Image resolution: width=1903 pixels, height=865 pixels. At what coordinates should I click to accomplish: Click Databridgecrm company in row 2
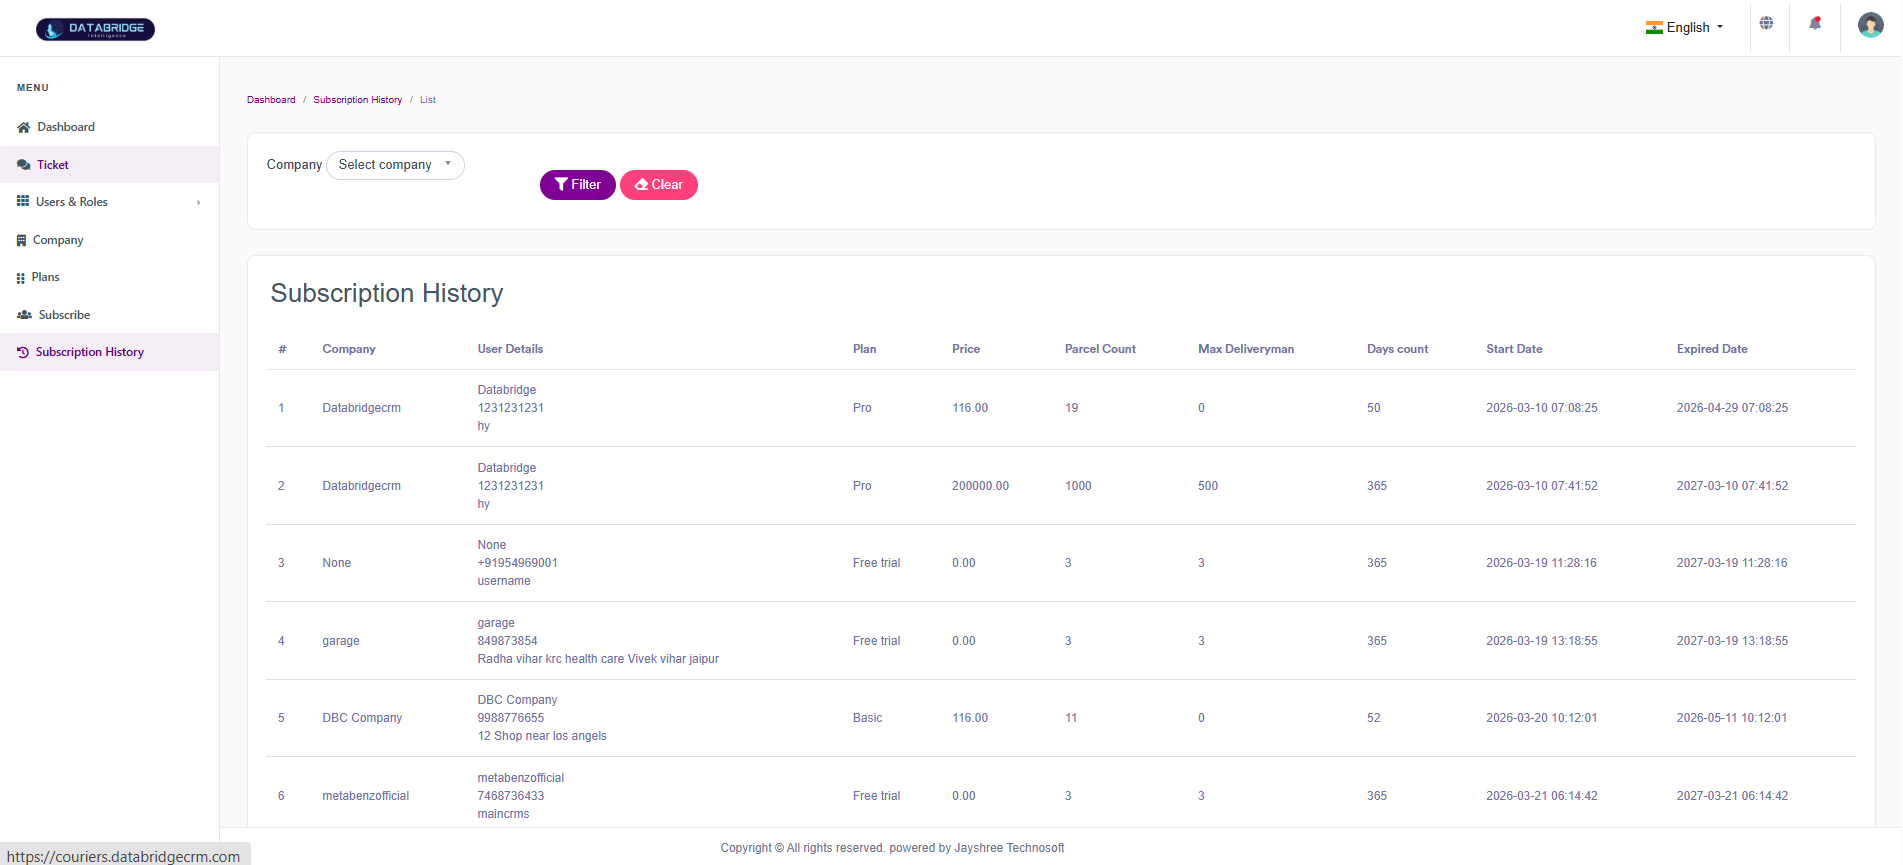361,486
